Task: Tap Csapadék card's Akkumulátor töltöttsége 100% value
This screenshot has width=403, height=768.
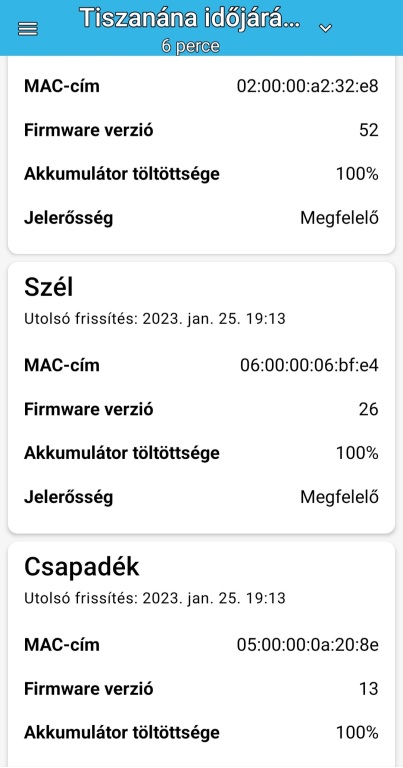Action: click(357, 733)
